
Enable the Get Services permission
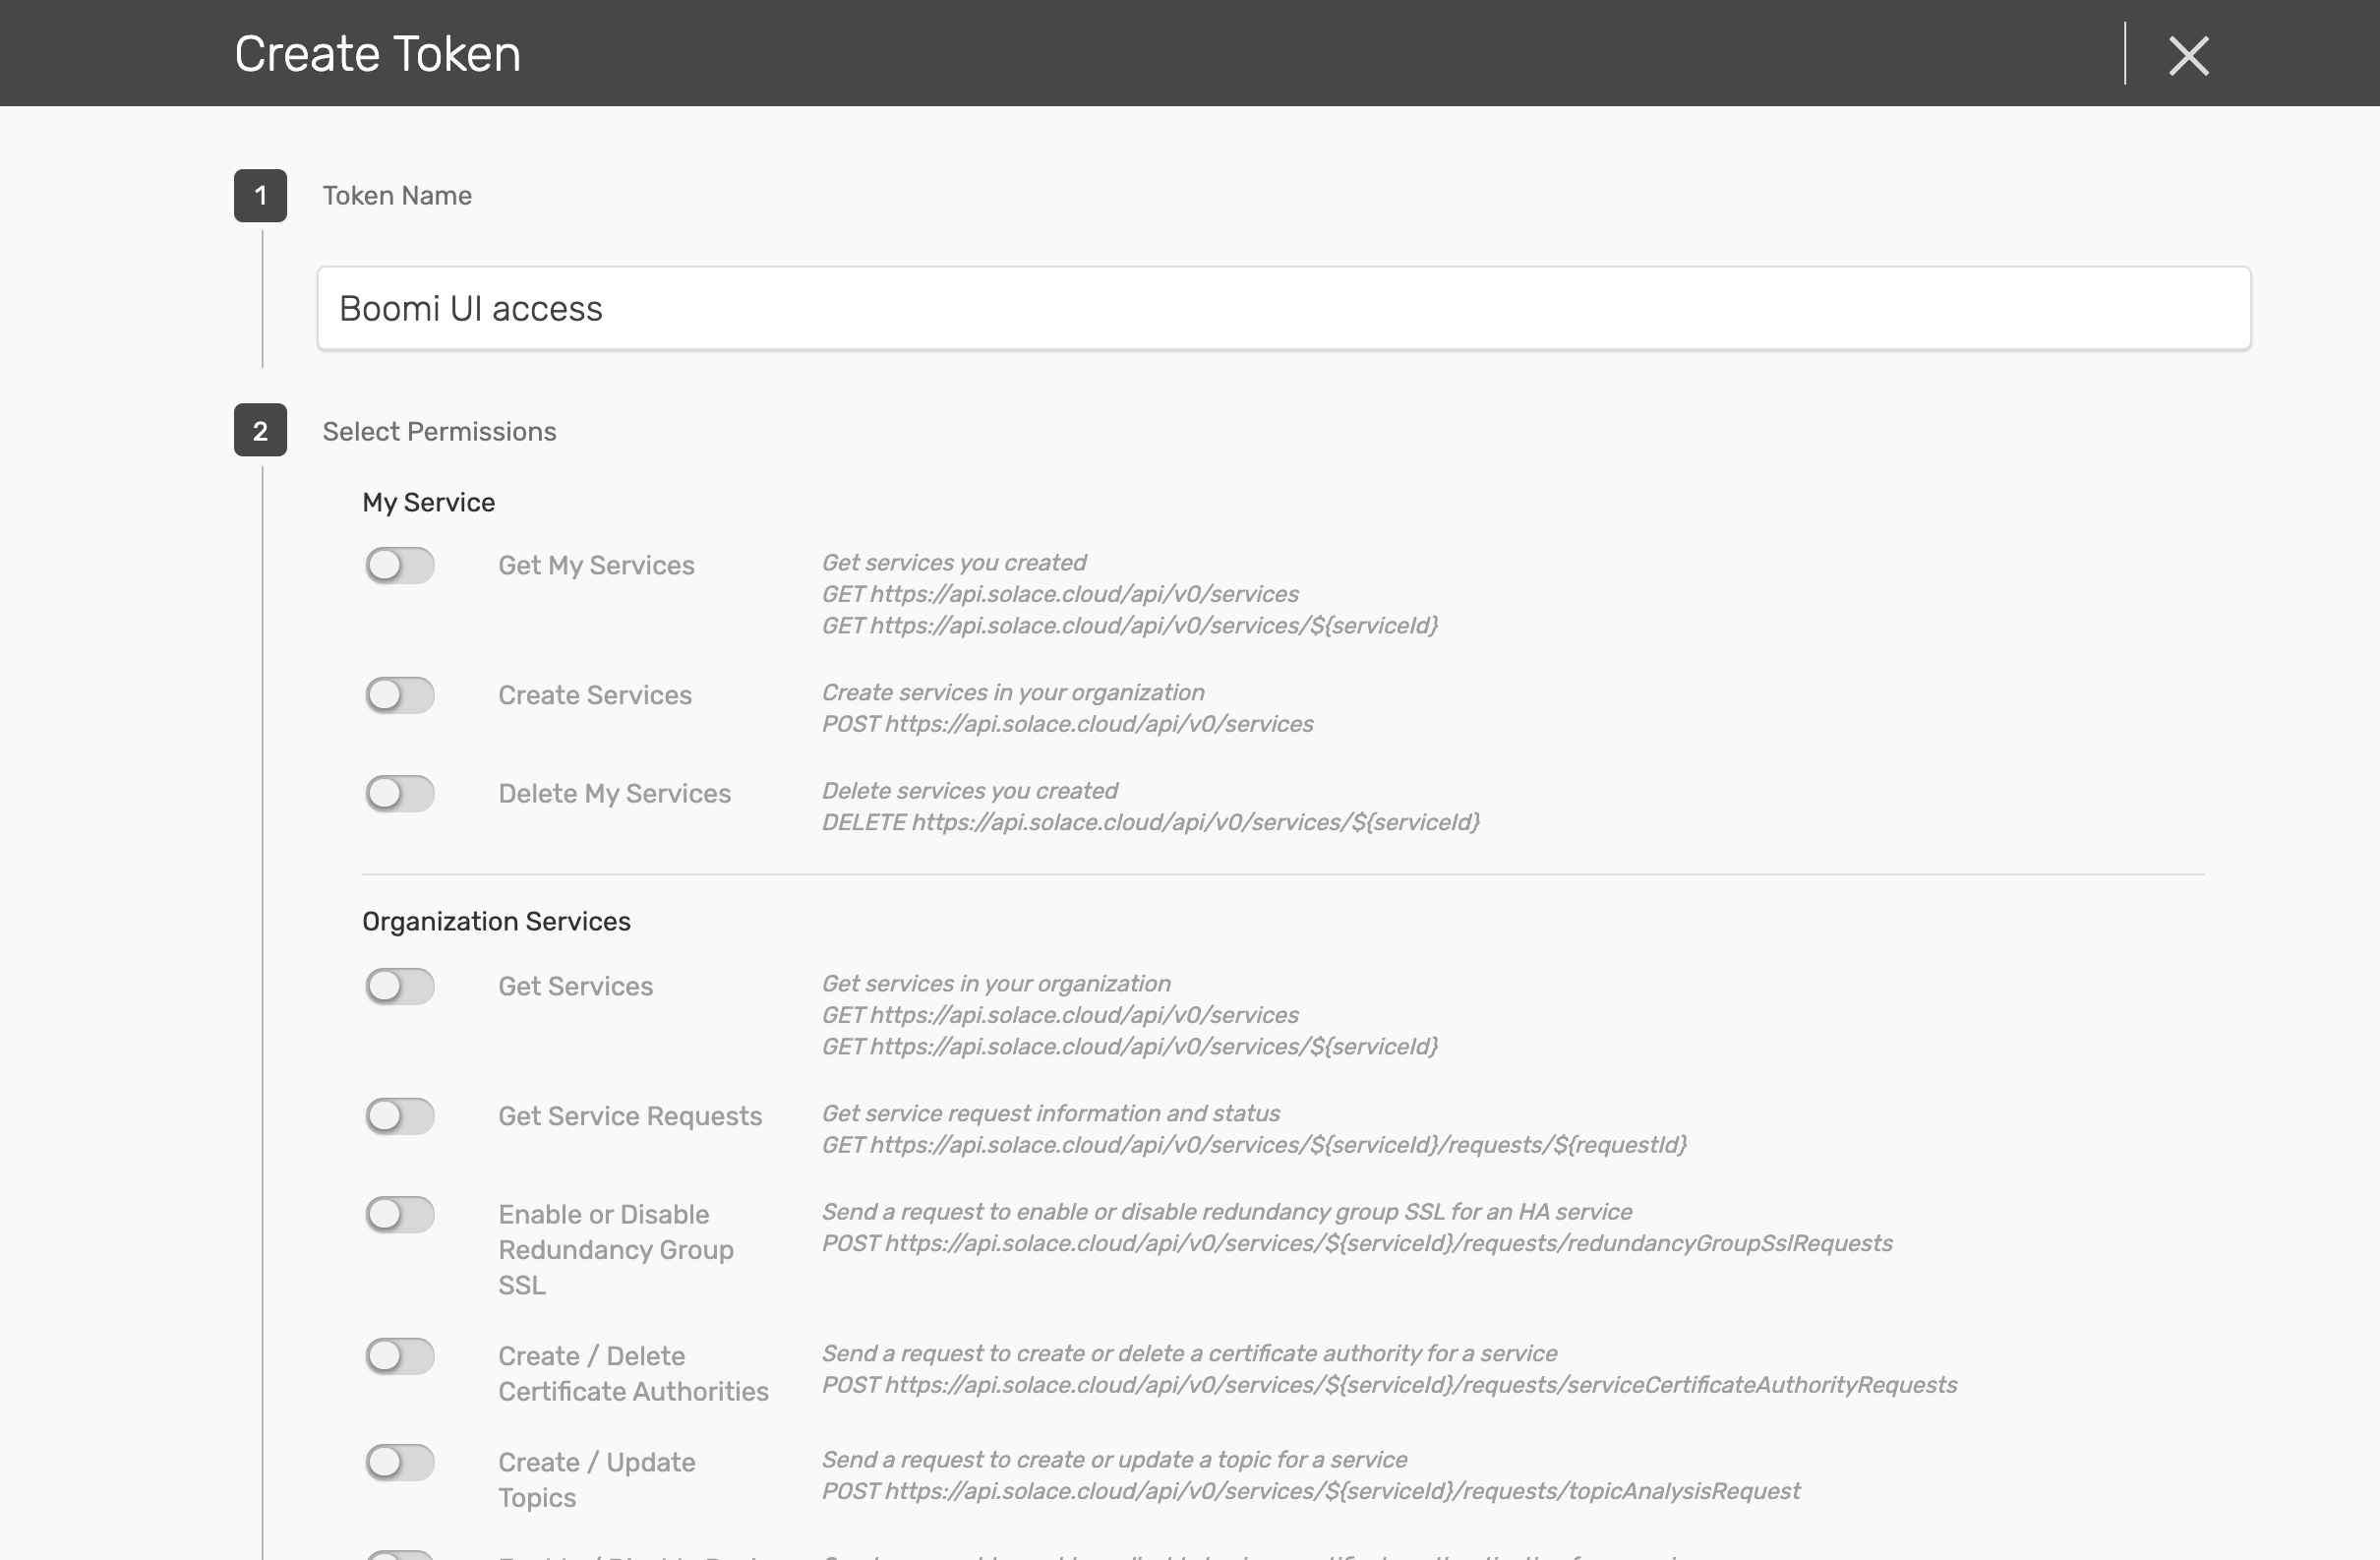[x=399, y=986]
